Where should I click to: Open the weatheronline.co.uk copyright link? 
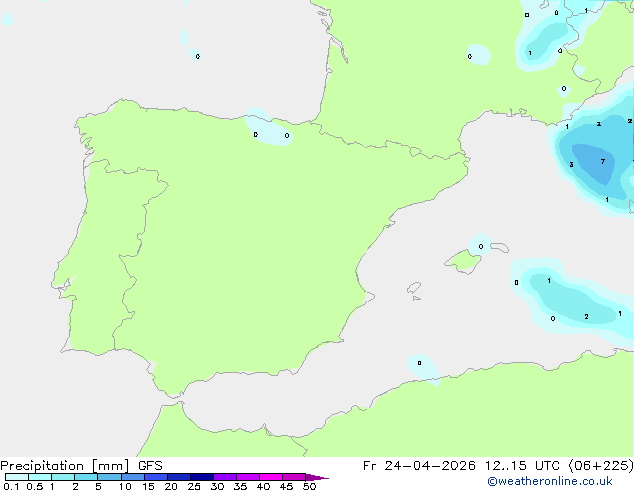click(x=550, y=481)
